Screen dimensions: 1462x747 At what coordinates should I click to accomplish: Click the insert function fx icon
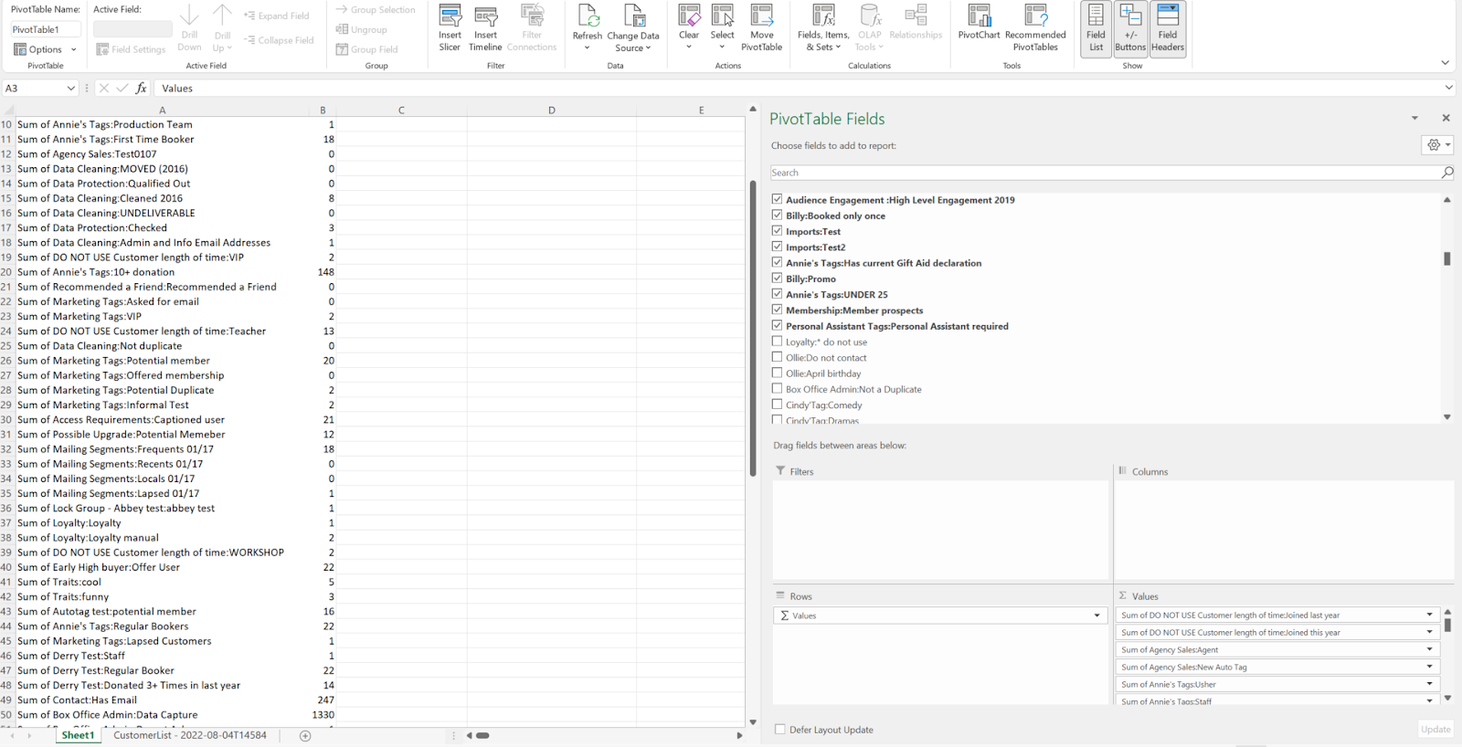pos(141,88)
